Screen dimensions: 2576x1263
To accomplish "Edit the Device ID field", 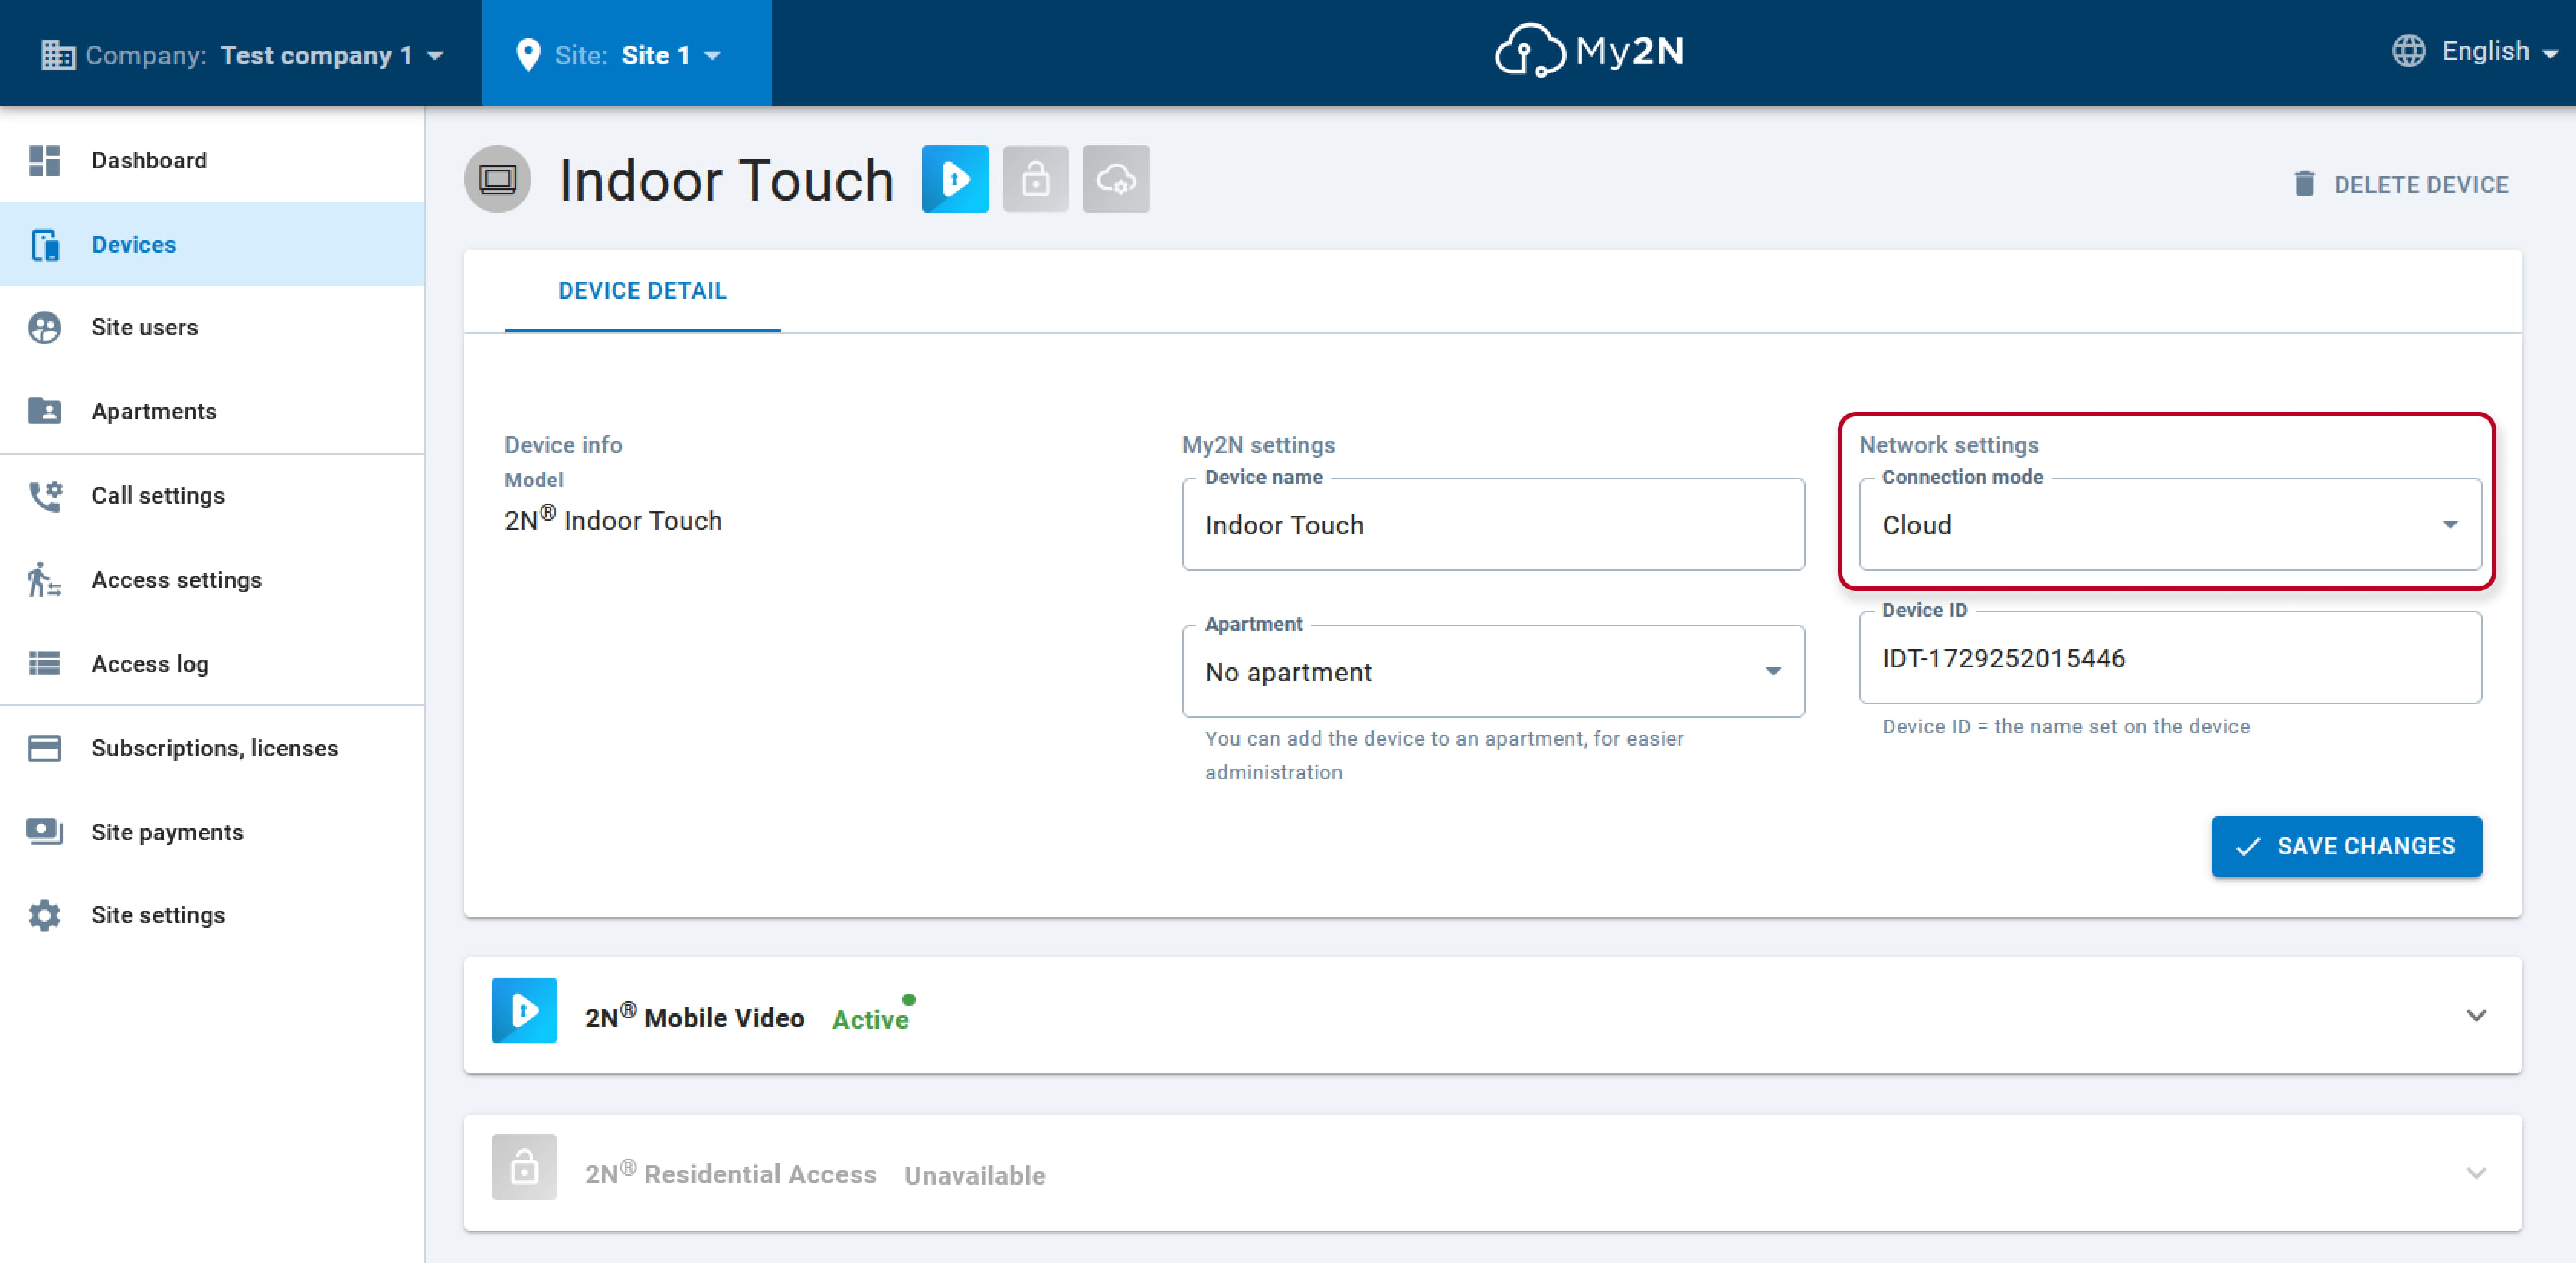I will (2170, 657).
